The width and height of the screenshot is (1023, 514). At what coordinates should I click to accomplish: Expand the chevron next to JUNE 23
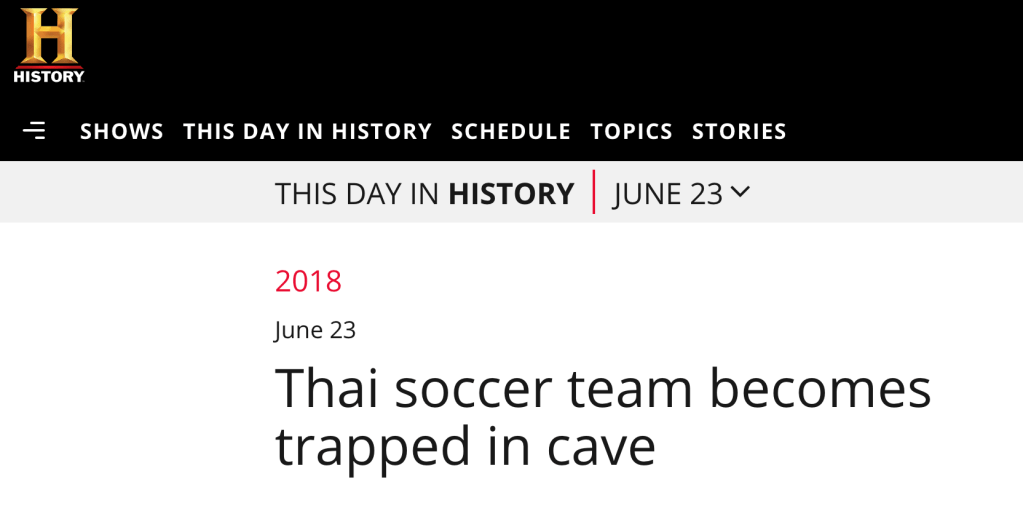point(740,192)
